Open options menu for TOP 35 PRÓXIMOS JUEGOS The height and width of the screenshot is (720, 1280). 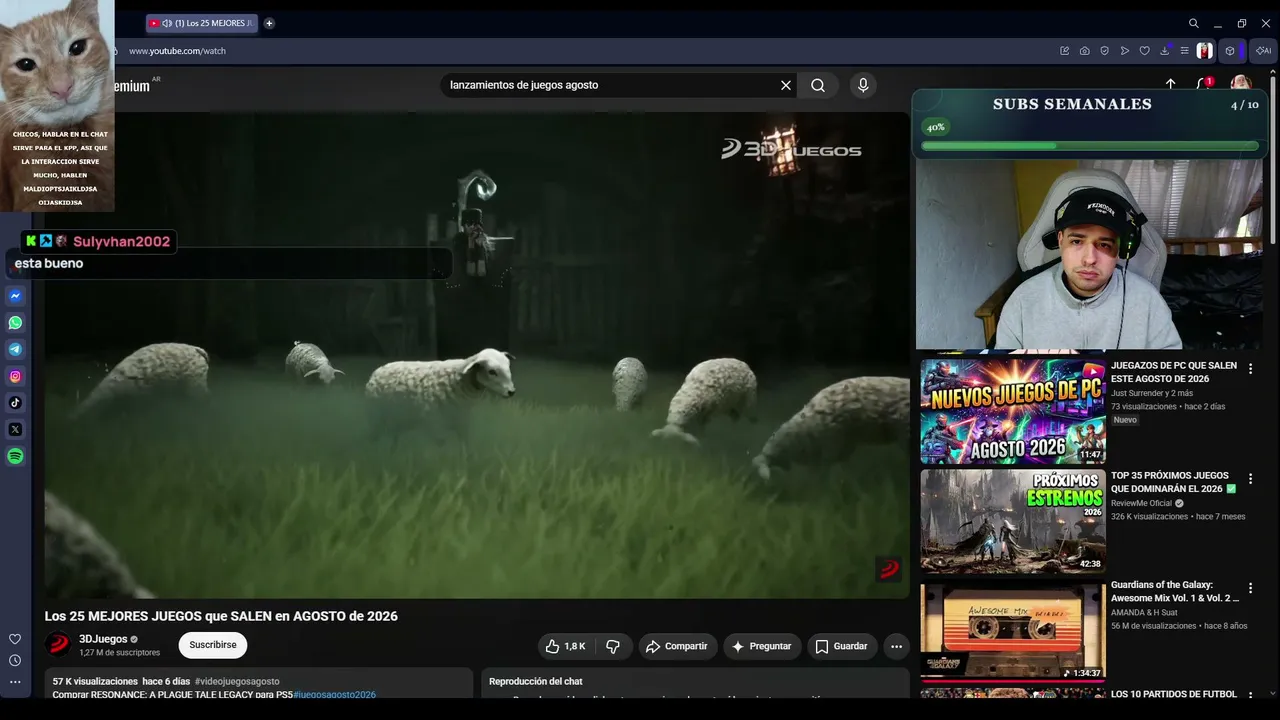click(1250, 479)
